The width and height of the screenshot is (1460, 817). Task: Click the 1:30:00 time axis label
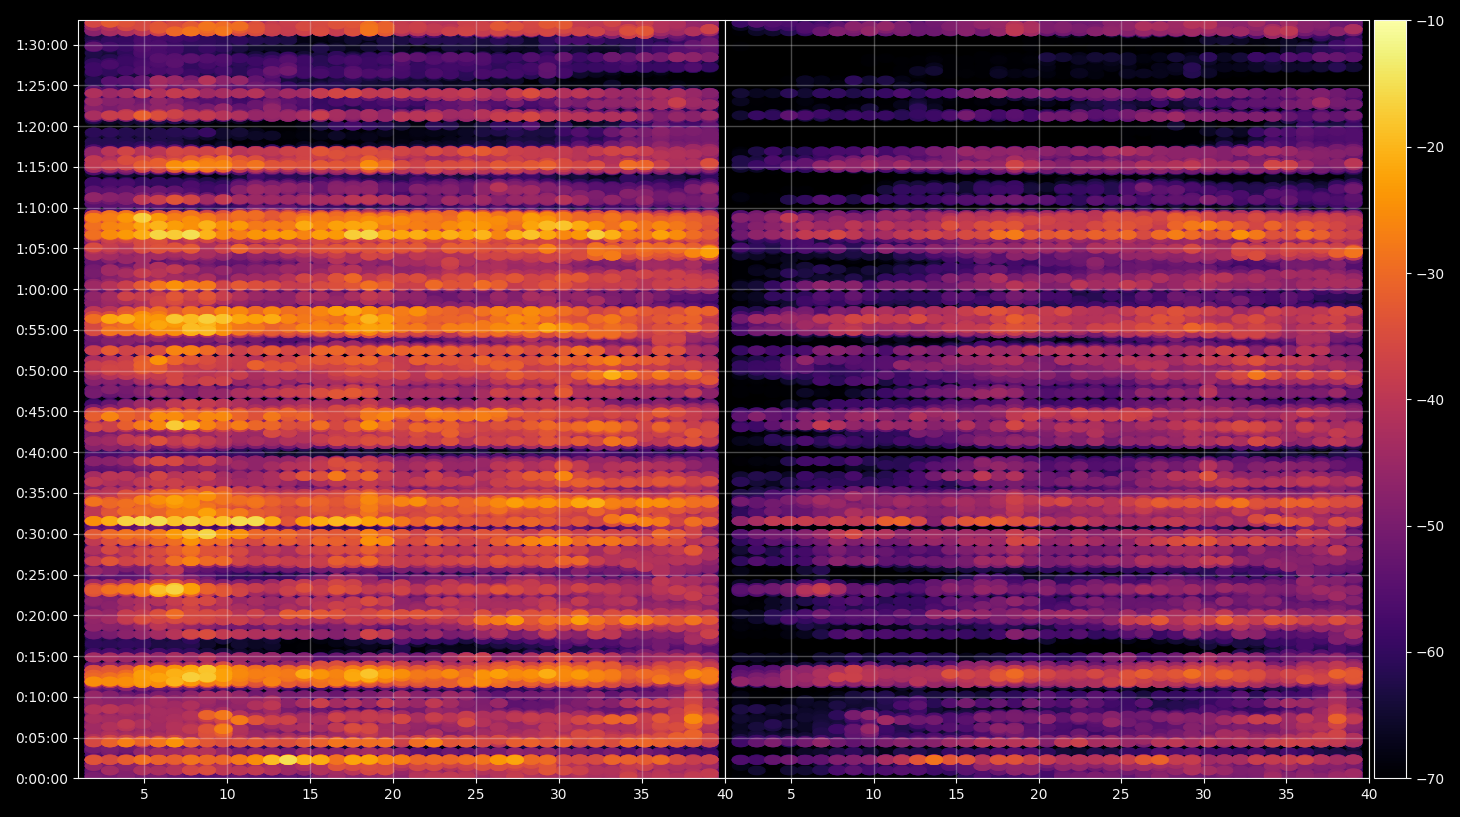click(42, 45)
